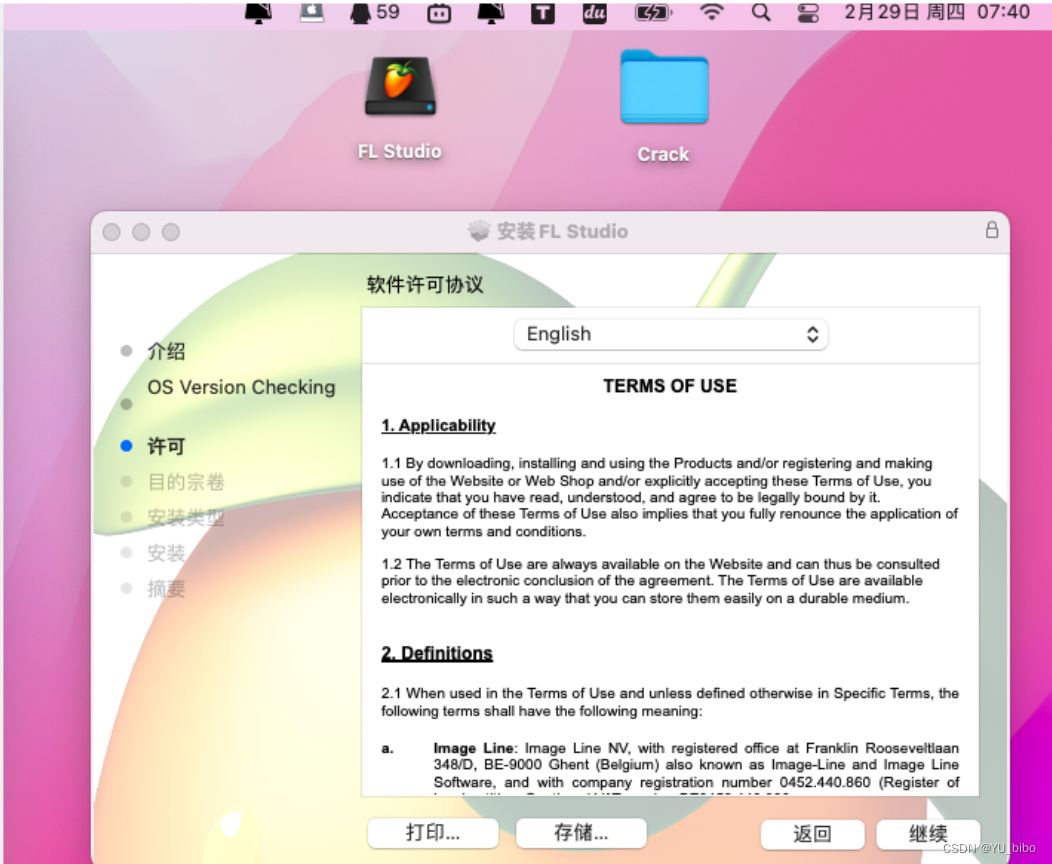Image resolution: width=1052 pixels, height=864 pixels.
Task: Click the bold 'Image Line' definition term
Action: 474,748
